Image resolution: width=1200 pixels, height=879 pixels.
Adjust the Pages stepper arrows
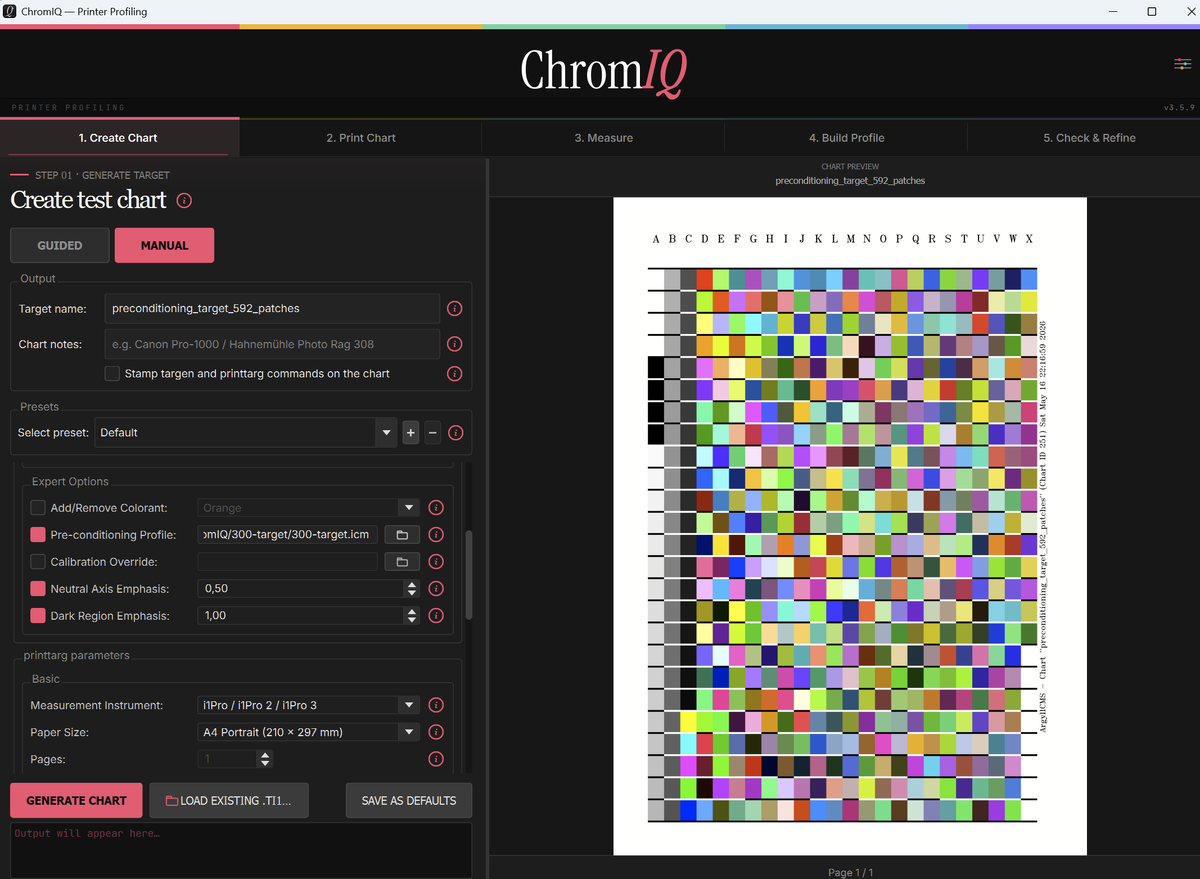264,759
